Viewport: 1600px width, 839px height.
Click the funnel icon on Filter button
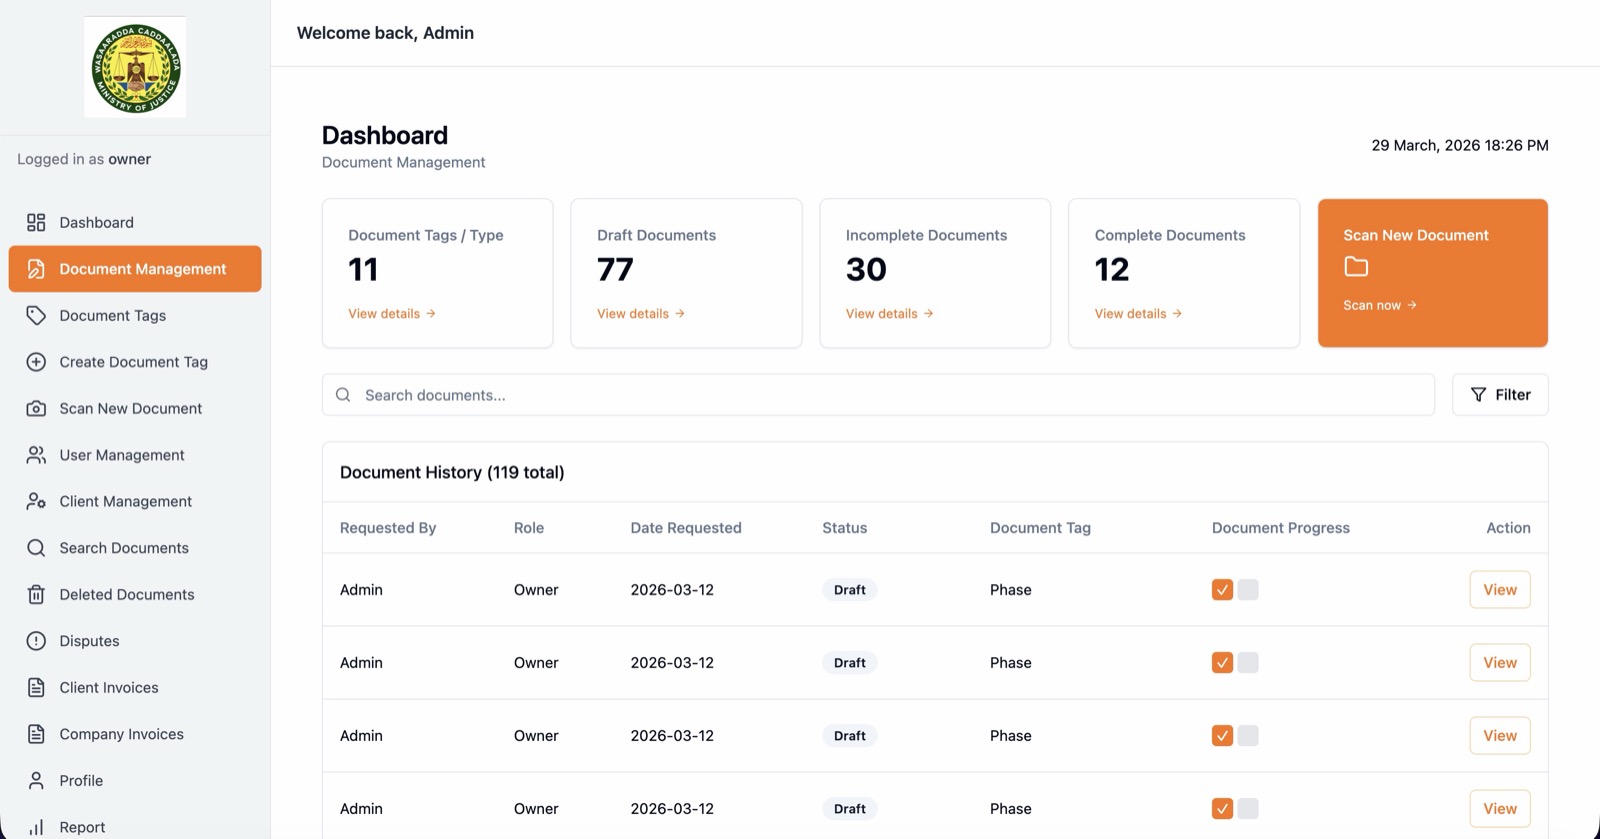[1478, 395]
